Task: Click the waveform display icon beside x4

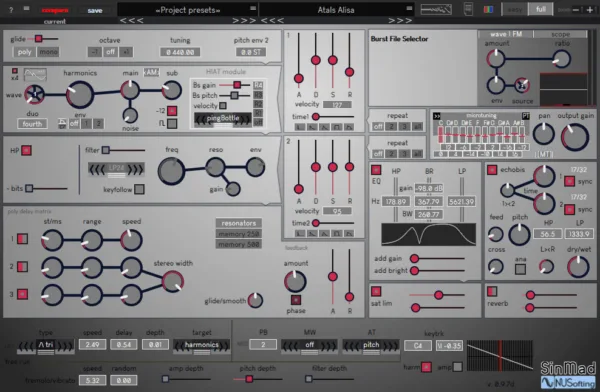Action: pos(35,75)
